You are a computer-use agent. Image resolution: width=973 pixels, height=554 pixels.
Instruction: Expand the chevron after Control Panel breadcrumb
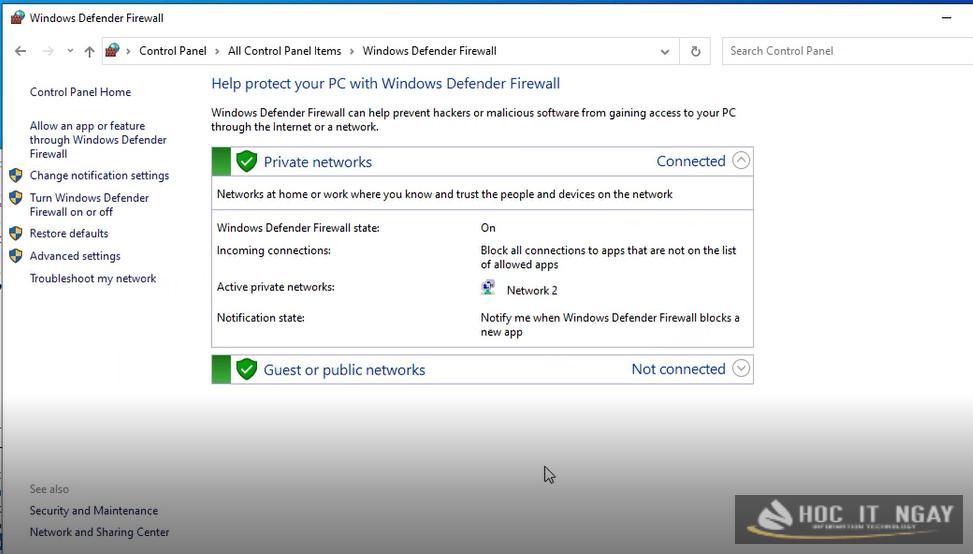point(217,51)
